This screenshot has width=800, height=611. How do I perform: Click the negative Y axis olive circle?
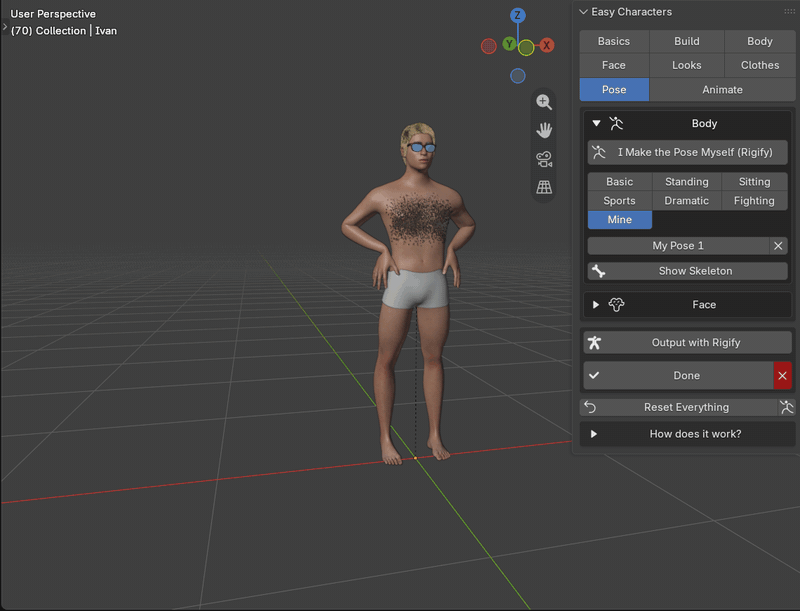coord(526,48)
